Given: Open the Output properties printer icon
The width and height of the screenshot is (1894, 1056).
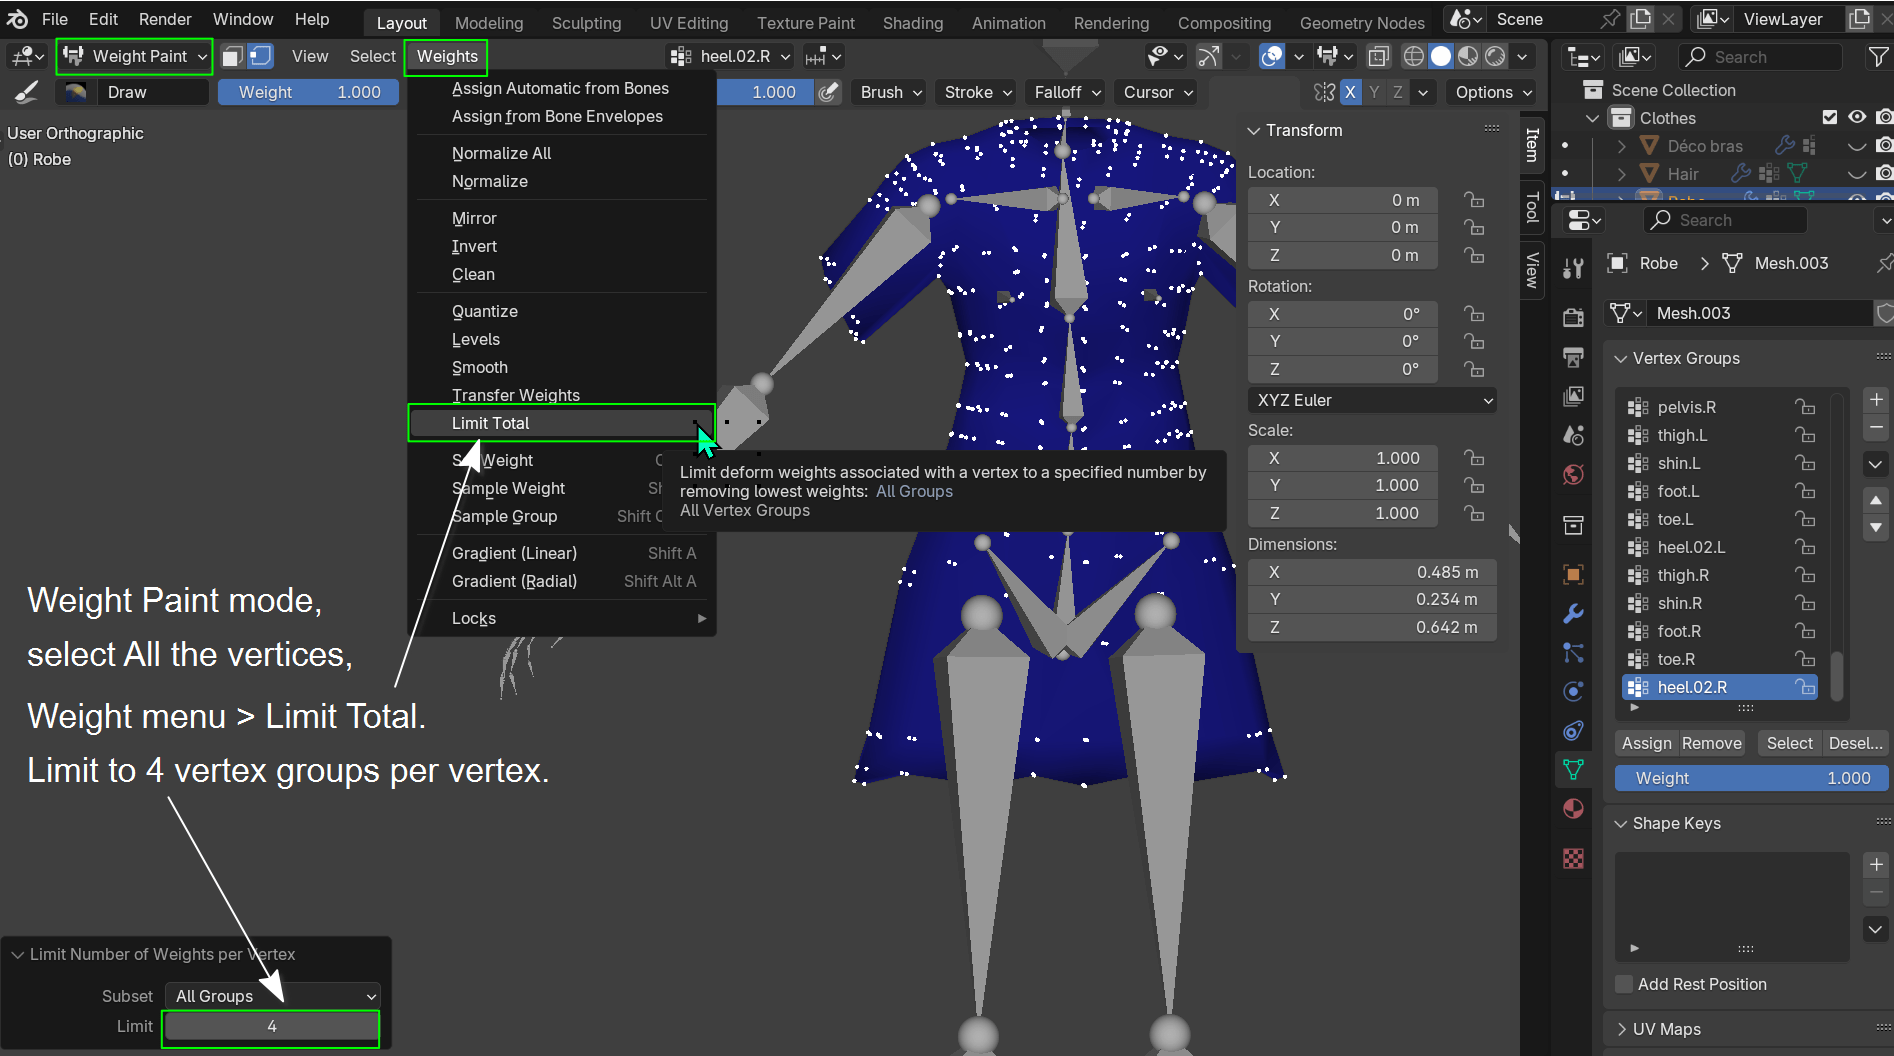Looking at the screenshot, I should click(x=1573, y=357).
